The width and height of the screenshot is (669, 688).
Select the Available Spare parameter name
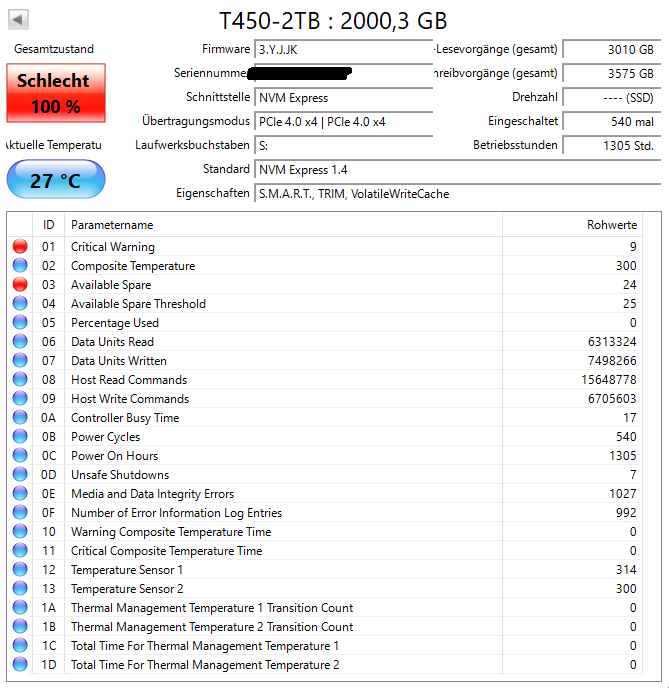111,285
